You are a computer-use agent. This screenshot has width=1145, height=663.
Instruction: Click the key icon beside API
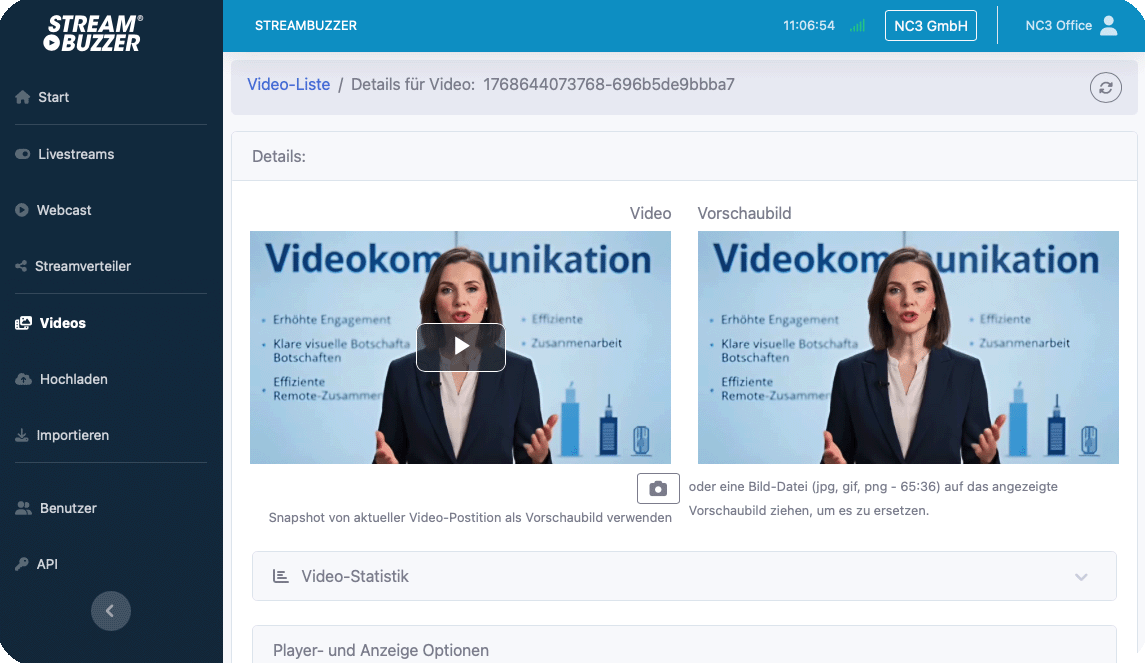tap(22, 564)
